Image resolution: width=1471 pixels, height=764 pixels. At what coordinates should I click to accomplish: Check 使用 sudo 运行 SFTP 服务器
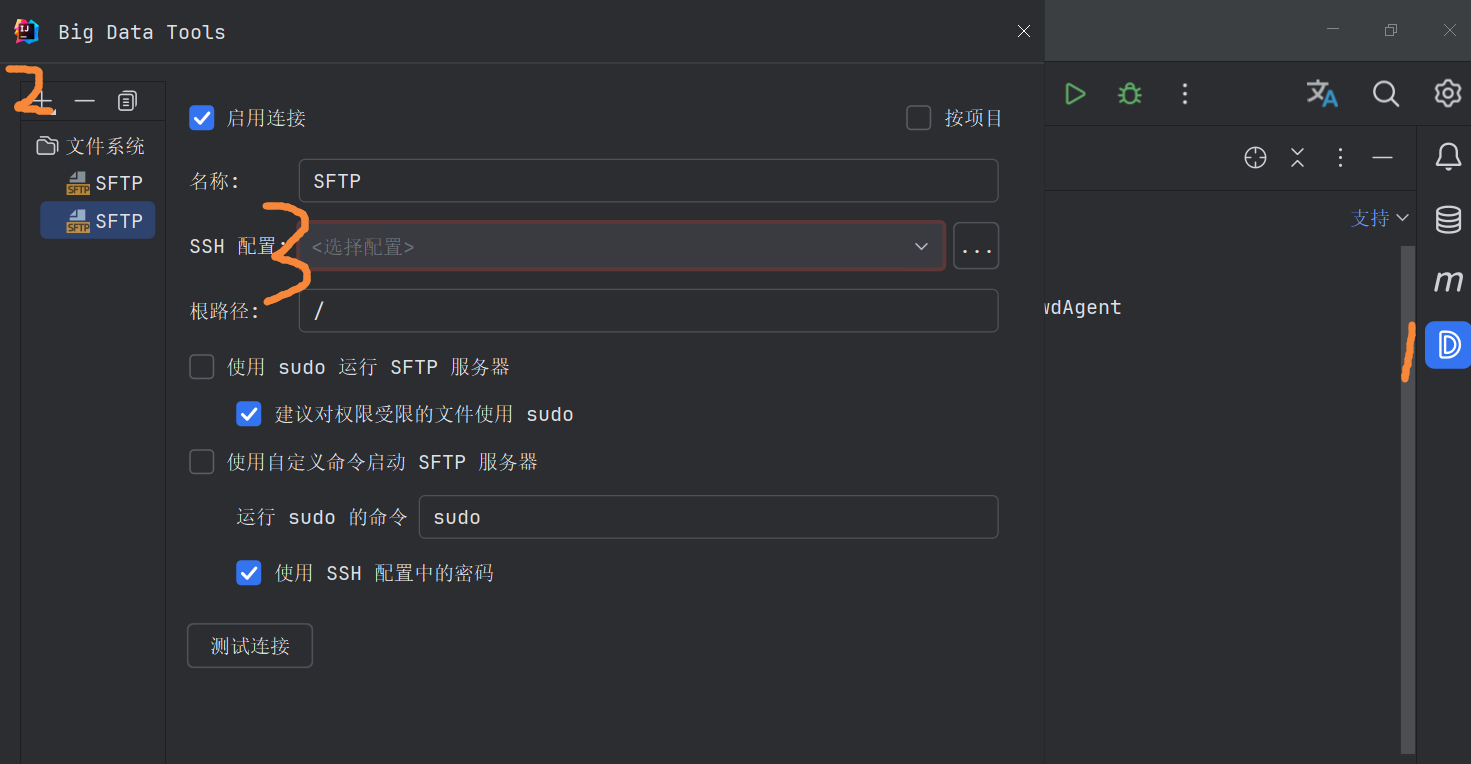202,367
